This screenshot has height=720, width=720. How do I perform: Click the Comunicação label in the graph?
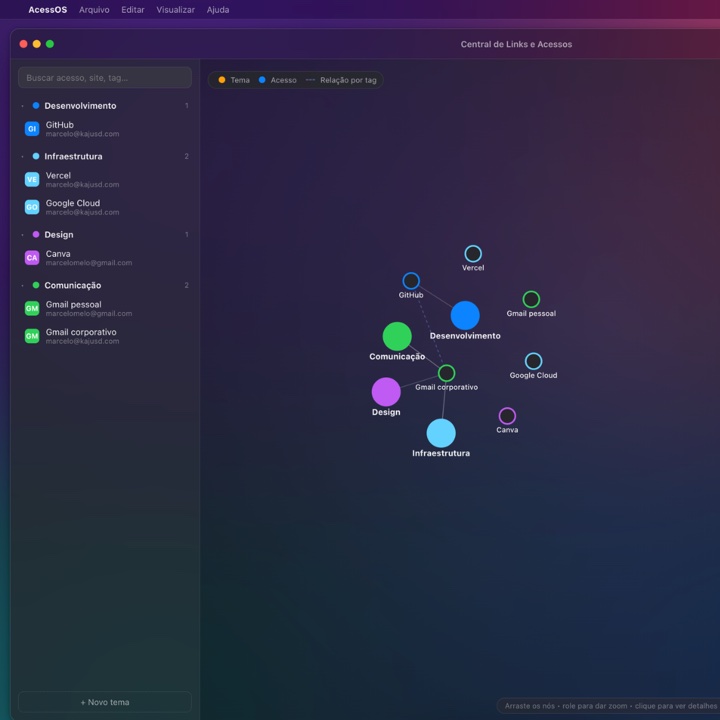pos(397,357)
